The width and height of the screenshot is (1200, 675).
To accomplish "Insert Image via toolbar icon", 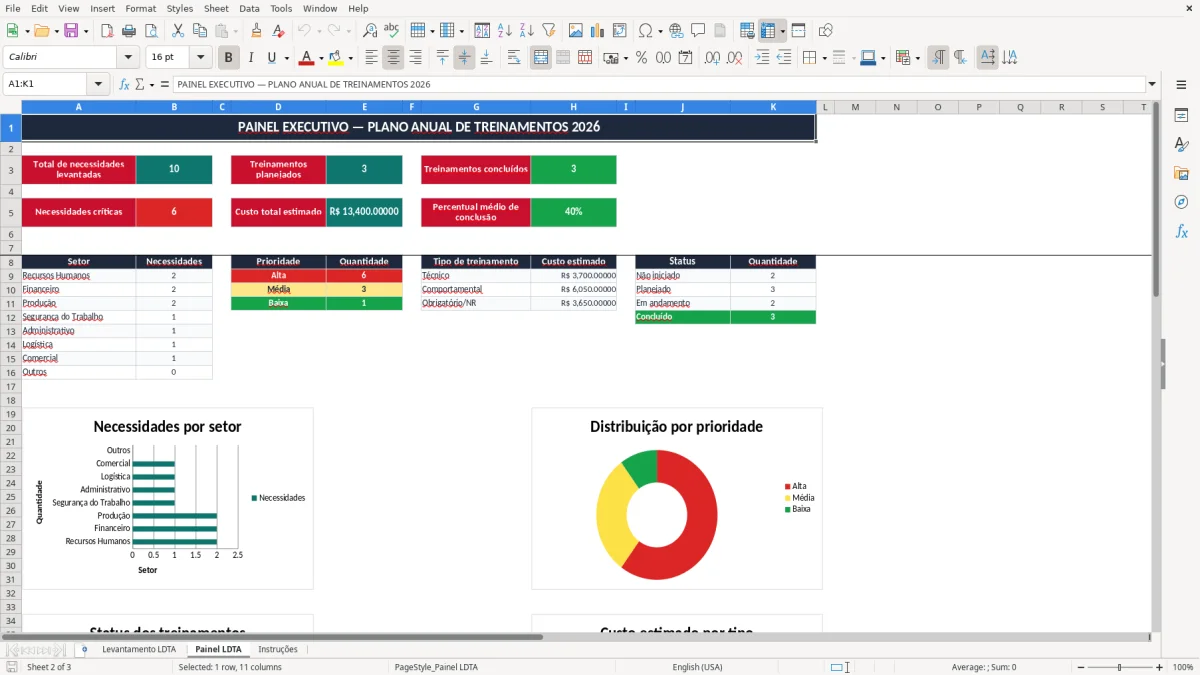I will [576, 31].
